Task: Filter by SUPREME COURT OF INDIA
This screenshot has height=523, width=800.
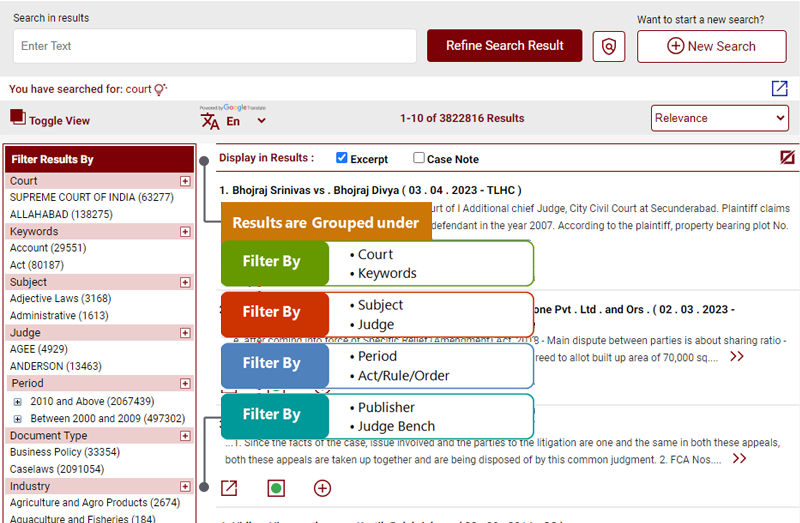Action: 92,198
